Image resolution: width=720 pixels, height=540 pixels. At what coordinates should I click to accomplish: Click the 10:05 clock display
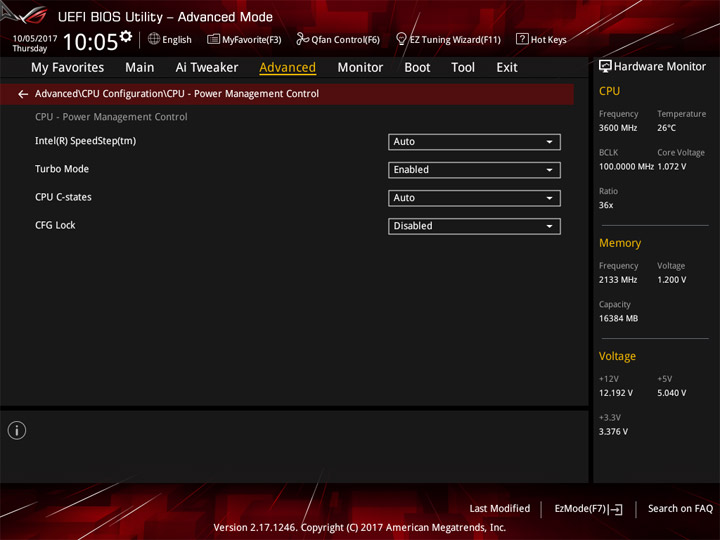90,42
